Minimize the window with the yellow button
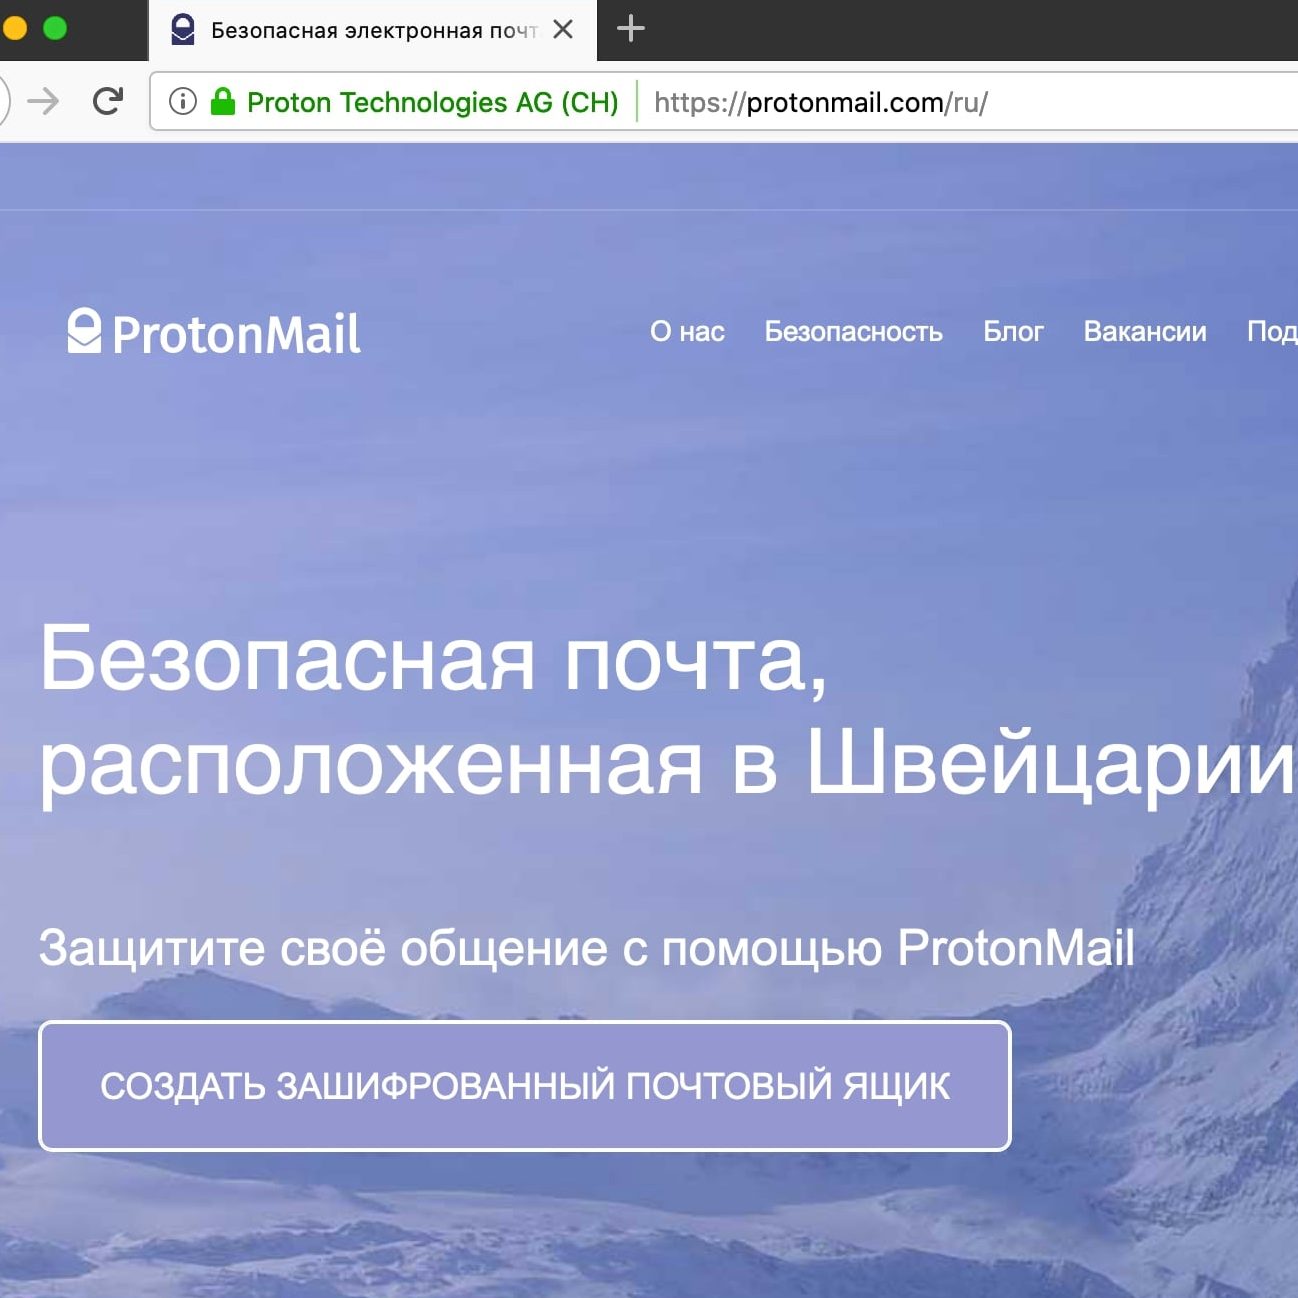 [14, 28]
